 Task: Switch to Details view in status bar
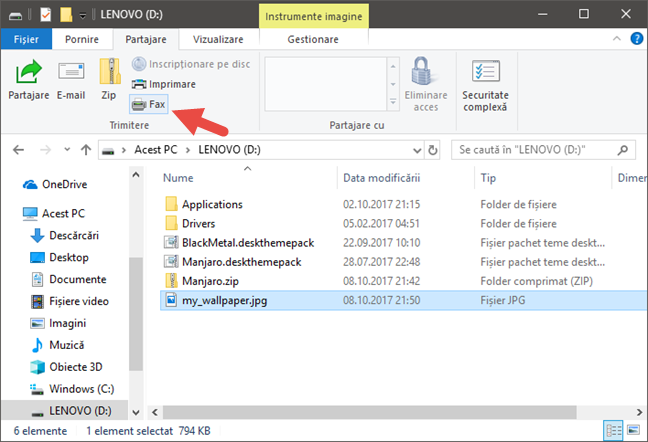tap(613, 431)
